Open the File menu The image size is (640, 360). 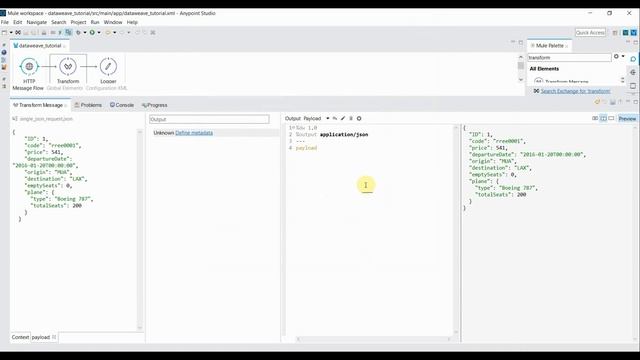pyautogui.click(x=5, y=22)
